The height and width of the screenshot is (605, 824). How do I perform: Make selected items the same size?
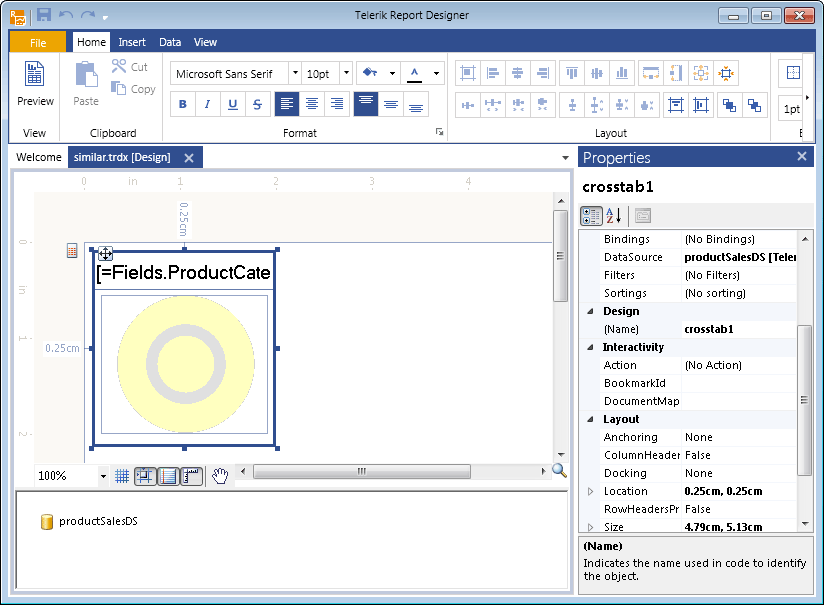701,73
